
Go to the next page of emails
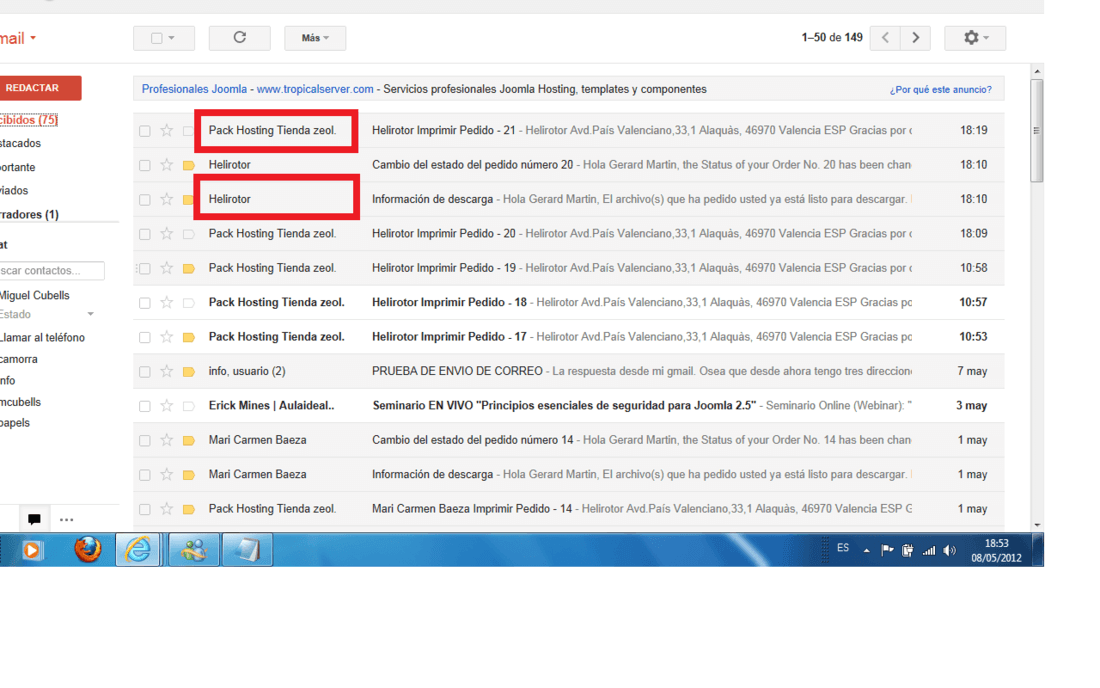pyautogui.click(x=915, y=38)
